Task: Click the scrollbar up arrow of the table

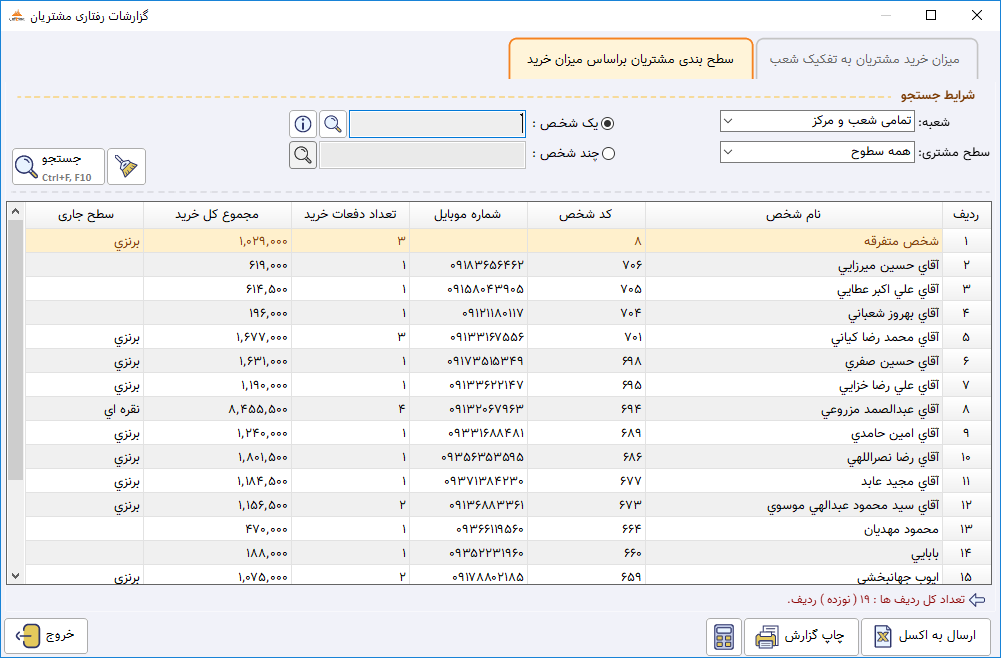Action: [x=15, y=211]
